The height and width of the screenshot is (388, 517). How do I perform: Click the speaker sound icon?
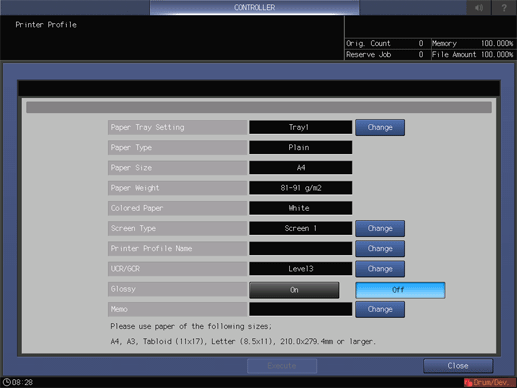click(479, 7)
